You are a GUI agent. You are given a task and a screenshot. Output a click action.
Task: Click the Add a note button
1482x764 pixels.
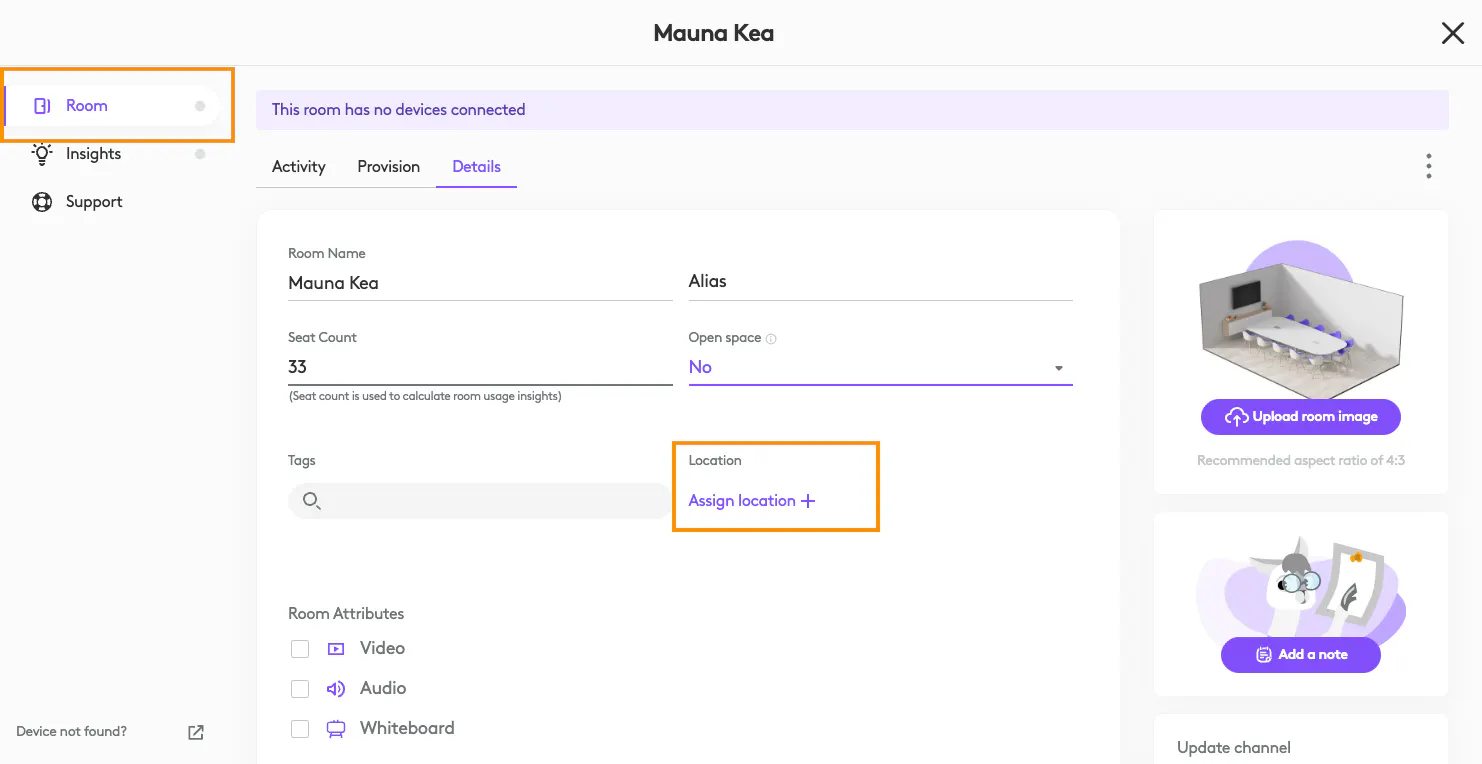coord(1300,655)
